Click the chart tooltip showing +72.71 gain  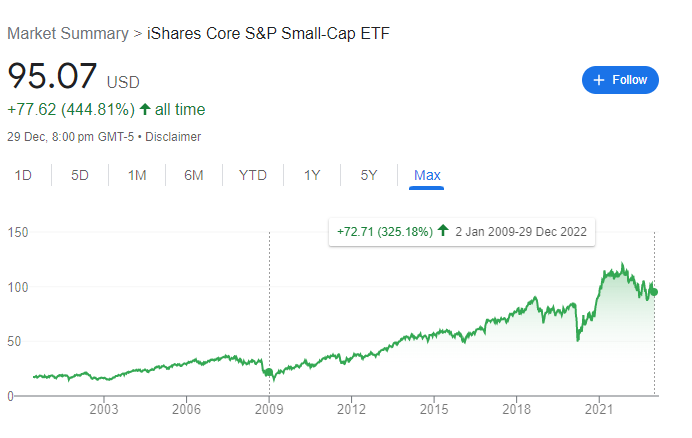coord(461,232)
